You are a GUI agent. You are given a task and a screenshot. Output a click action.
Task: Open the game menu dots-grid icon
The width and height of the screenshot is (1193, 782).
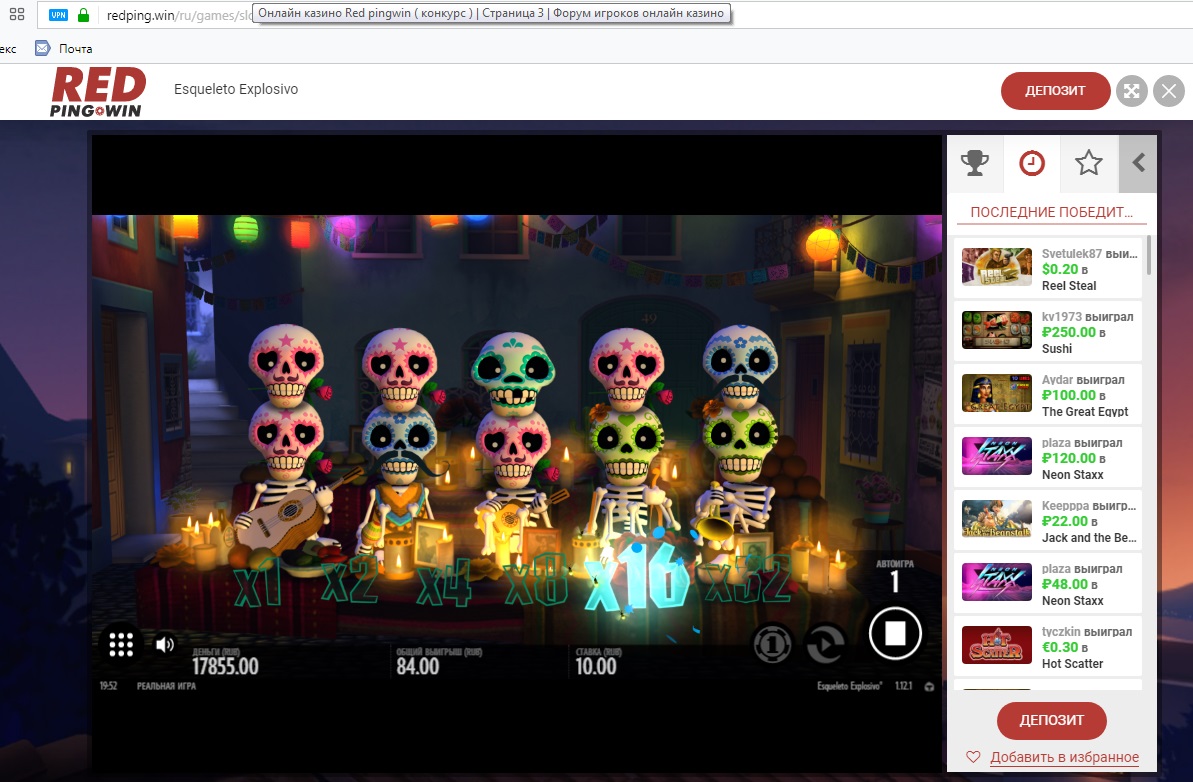pos(121,644)
